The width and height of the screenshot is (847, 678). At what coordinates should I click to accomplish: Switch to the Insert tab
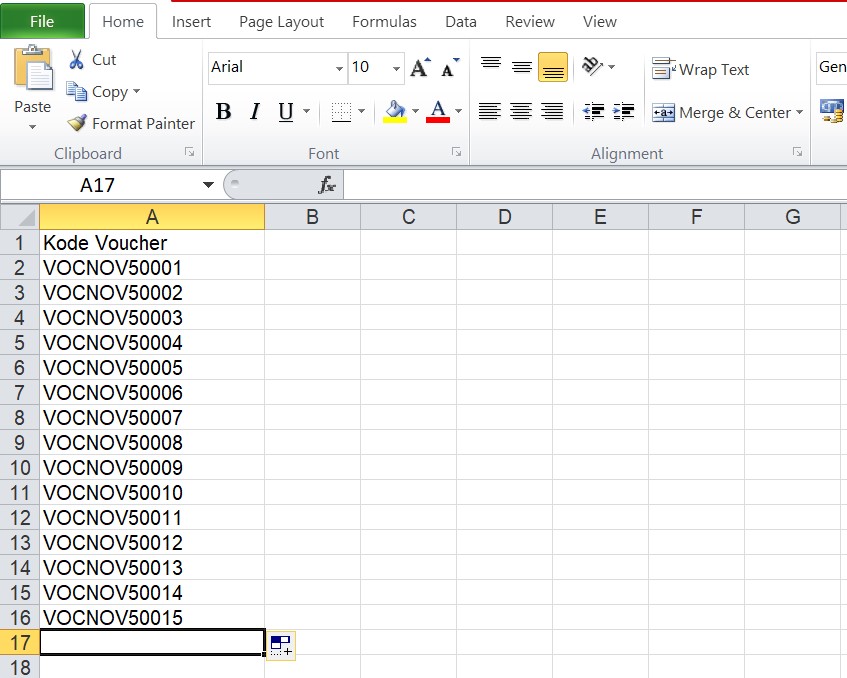coord(191,22)
